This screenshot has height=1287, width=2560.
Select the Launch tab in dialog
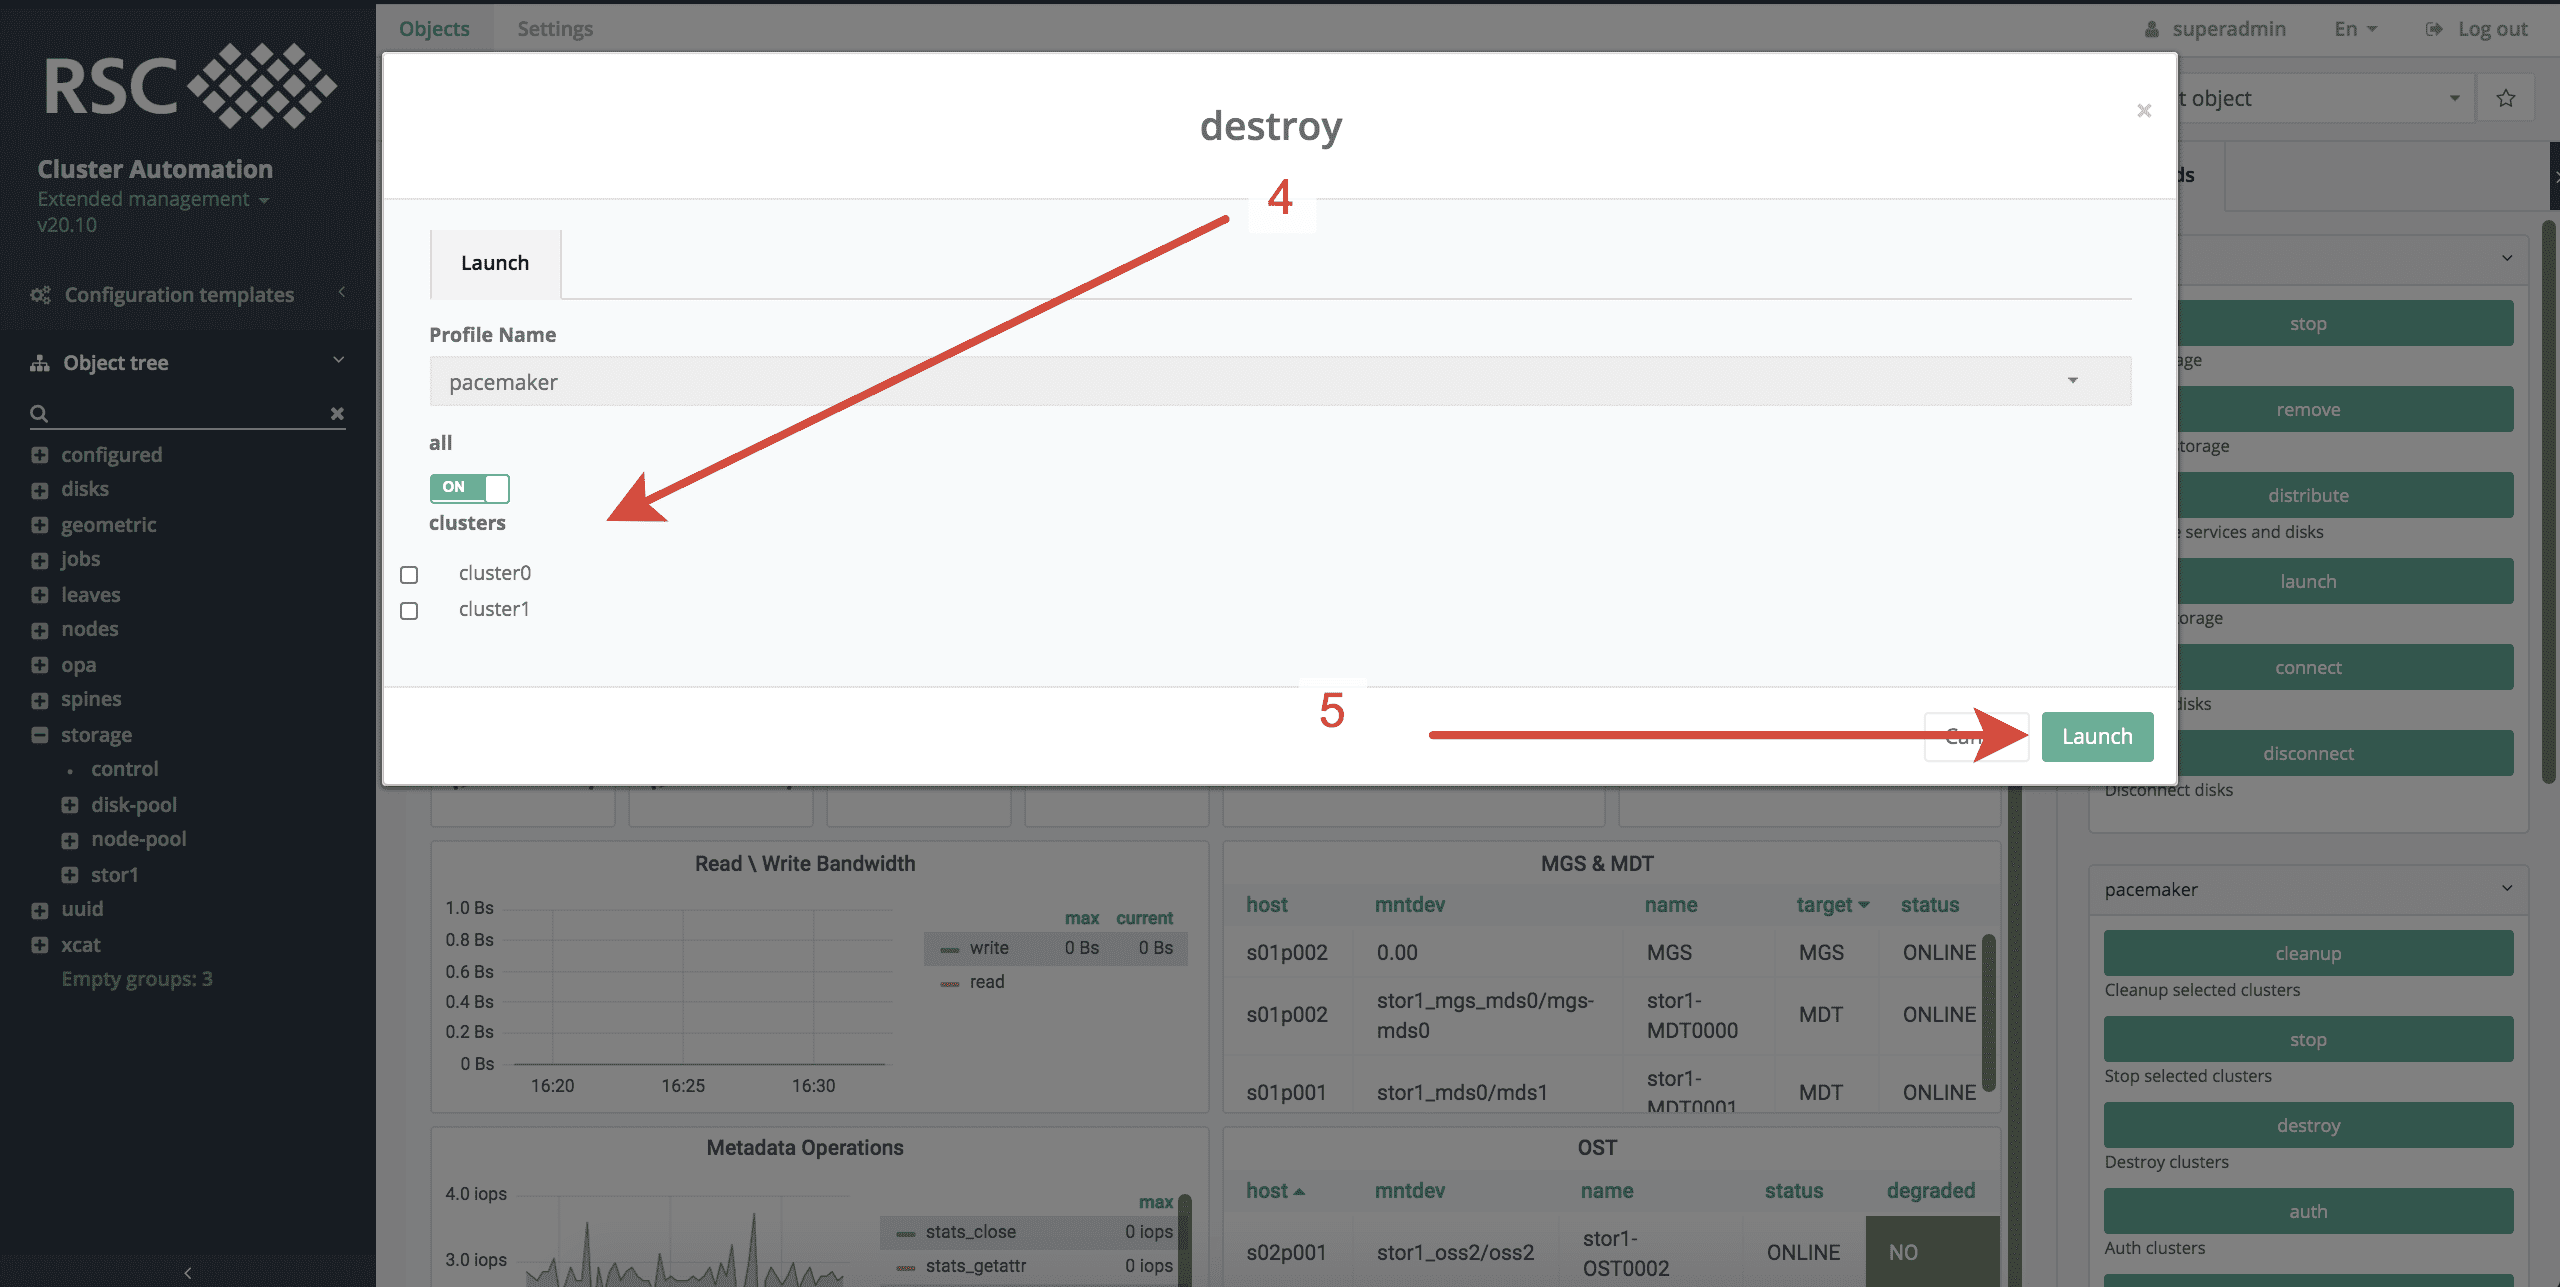[x=495, y=263]
